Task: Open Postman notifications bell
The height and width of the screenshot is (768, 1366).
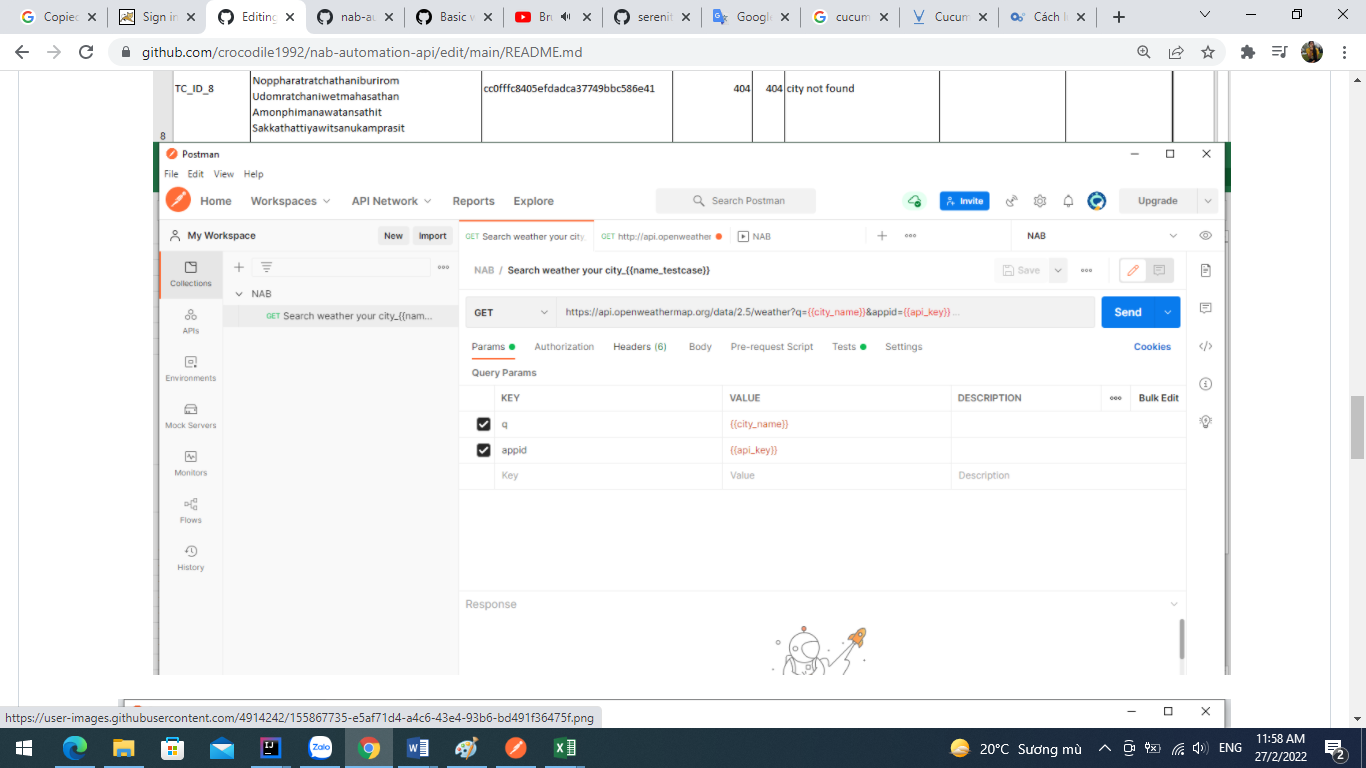Action: coord(1068,201)
